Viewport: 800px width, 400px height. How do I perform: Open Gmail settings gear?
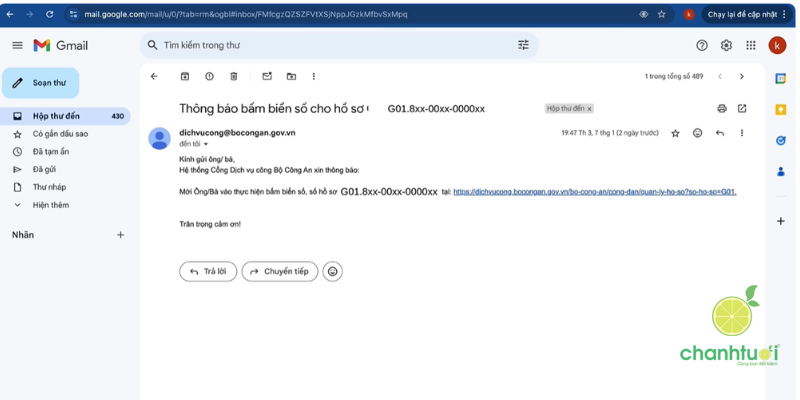(726, 45)
